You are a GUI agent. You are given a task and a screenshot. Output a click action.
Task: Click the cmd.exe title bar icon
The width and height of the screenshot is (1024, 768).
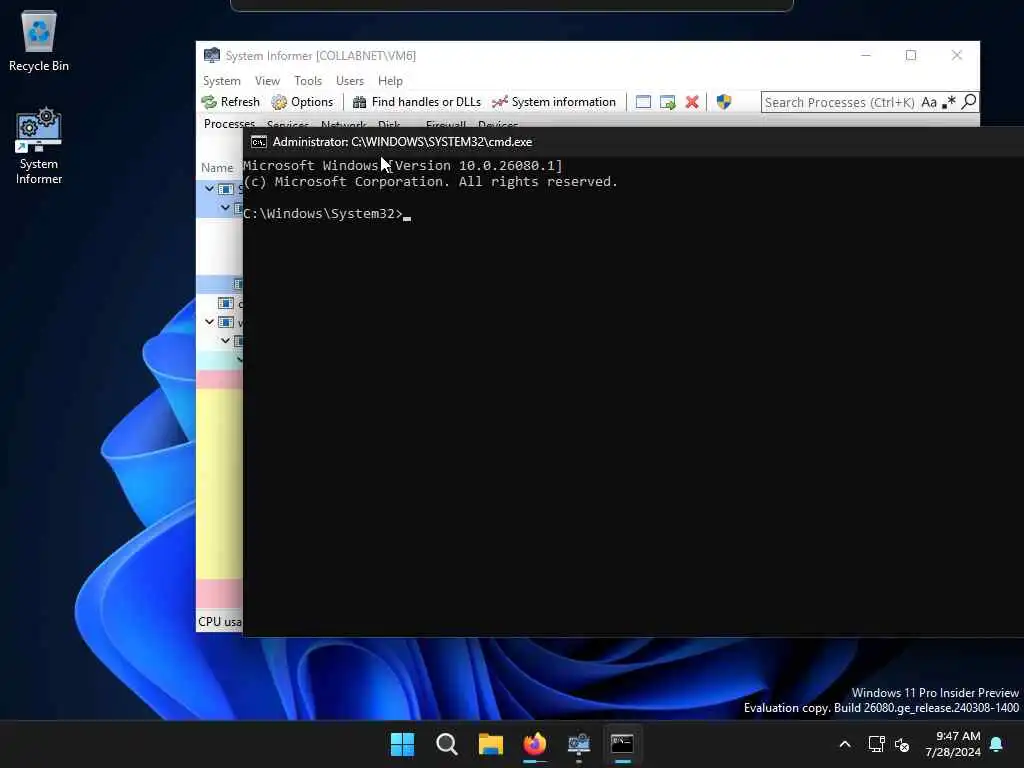pyautogui.click(x=259, y=142)
